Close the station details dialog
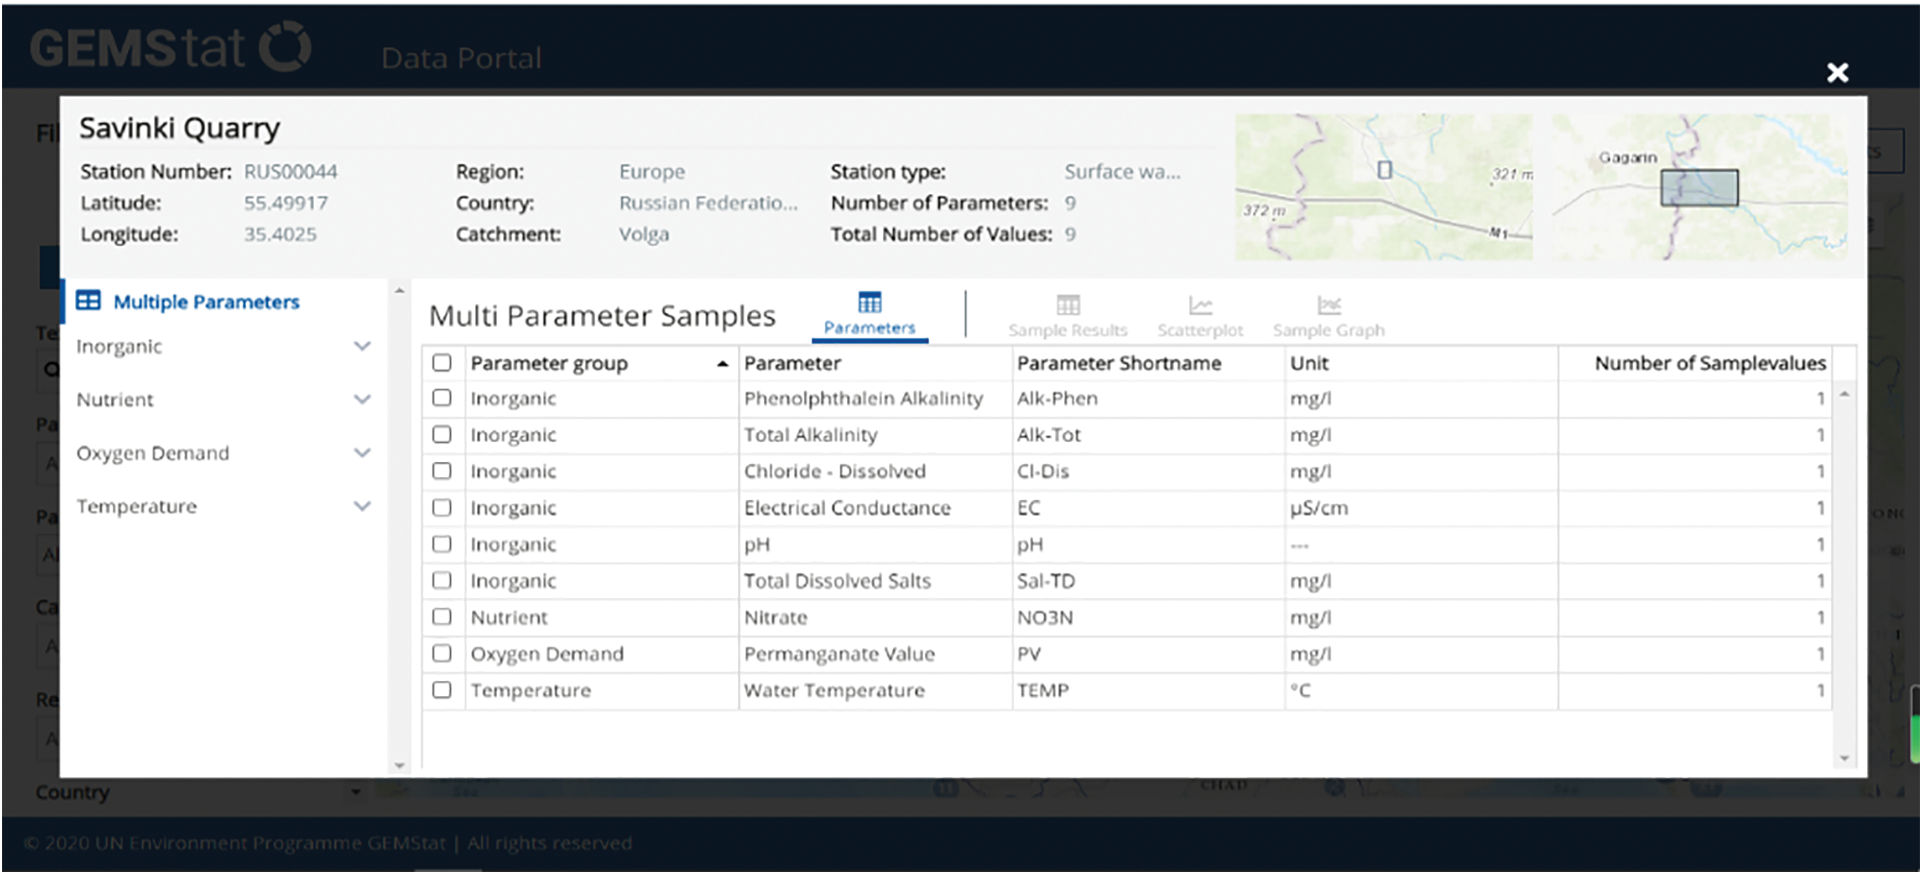The height and width of the screenshot is (875, 1923). point(1836,73)
